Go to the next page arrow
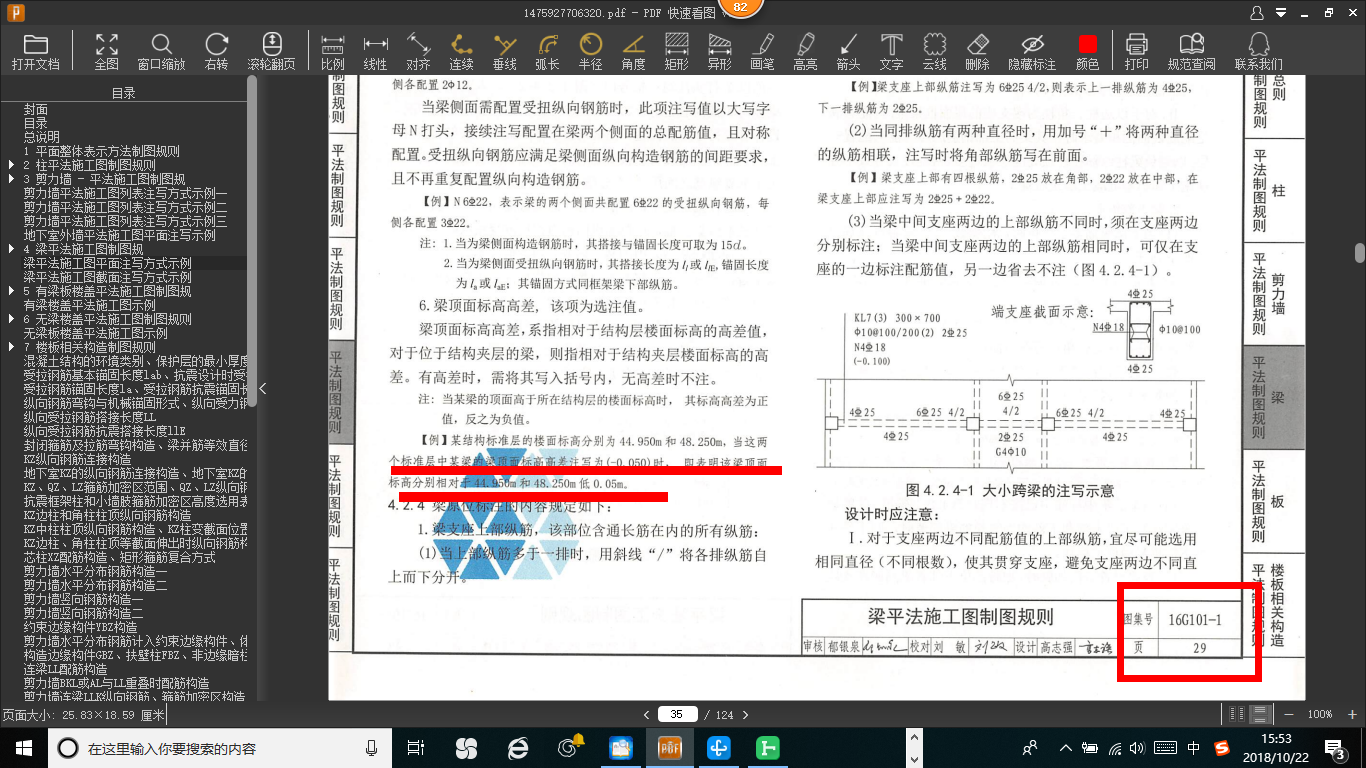 coord(746,715)
